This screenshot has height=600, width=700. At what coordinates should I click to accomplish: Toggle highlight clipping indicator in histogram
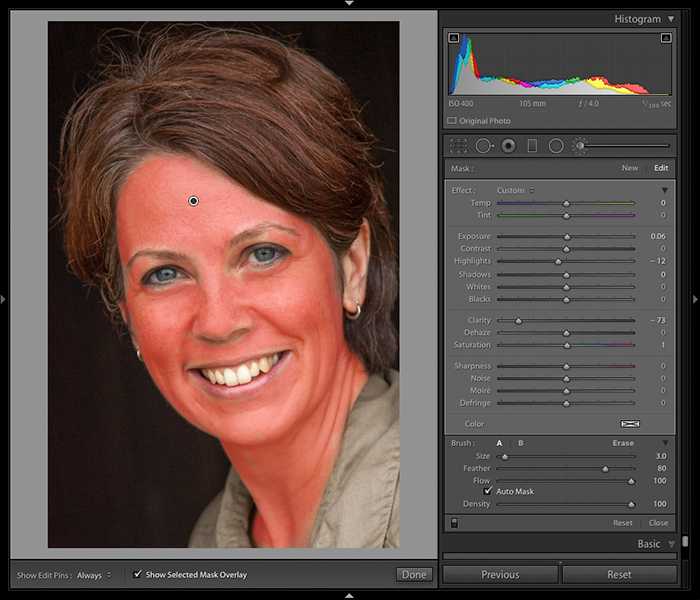666,38
